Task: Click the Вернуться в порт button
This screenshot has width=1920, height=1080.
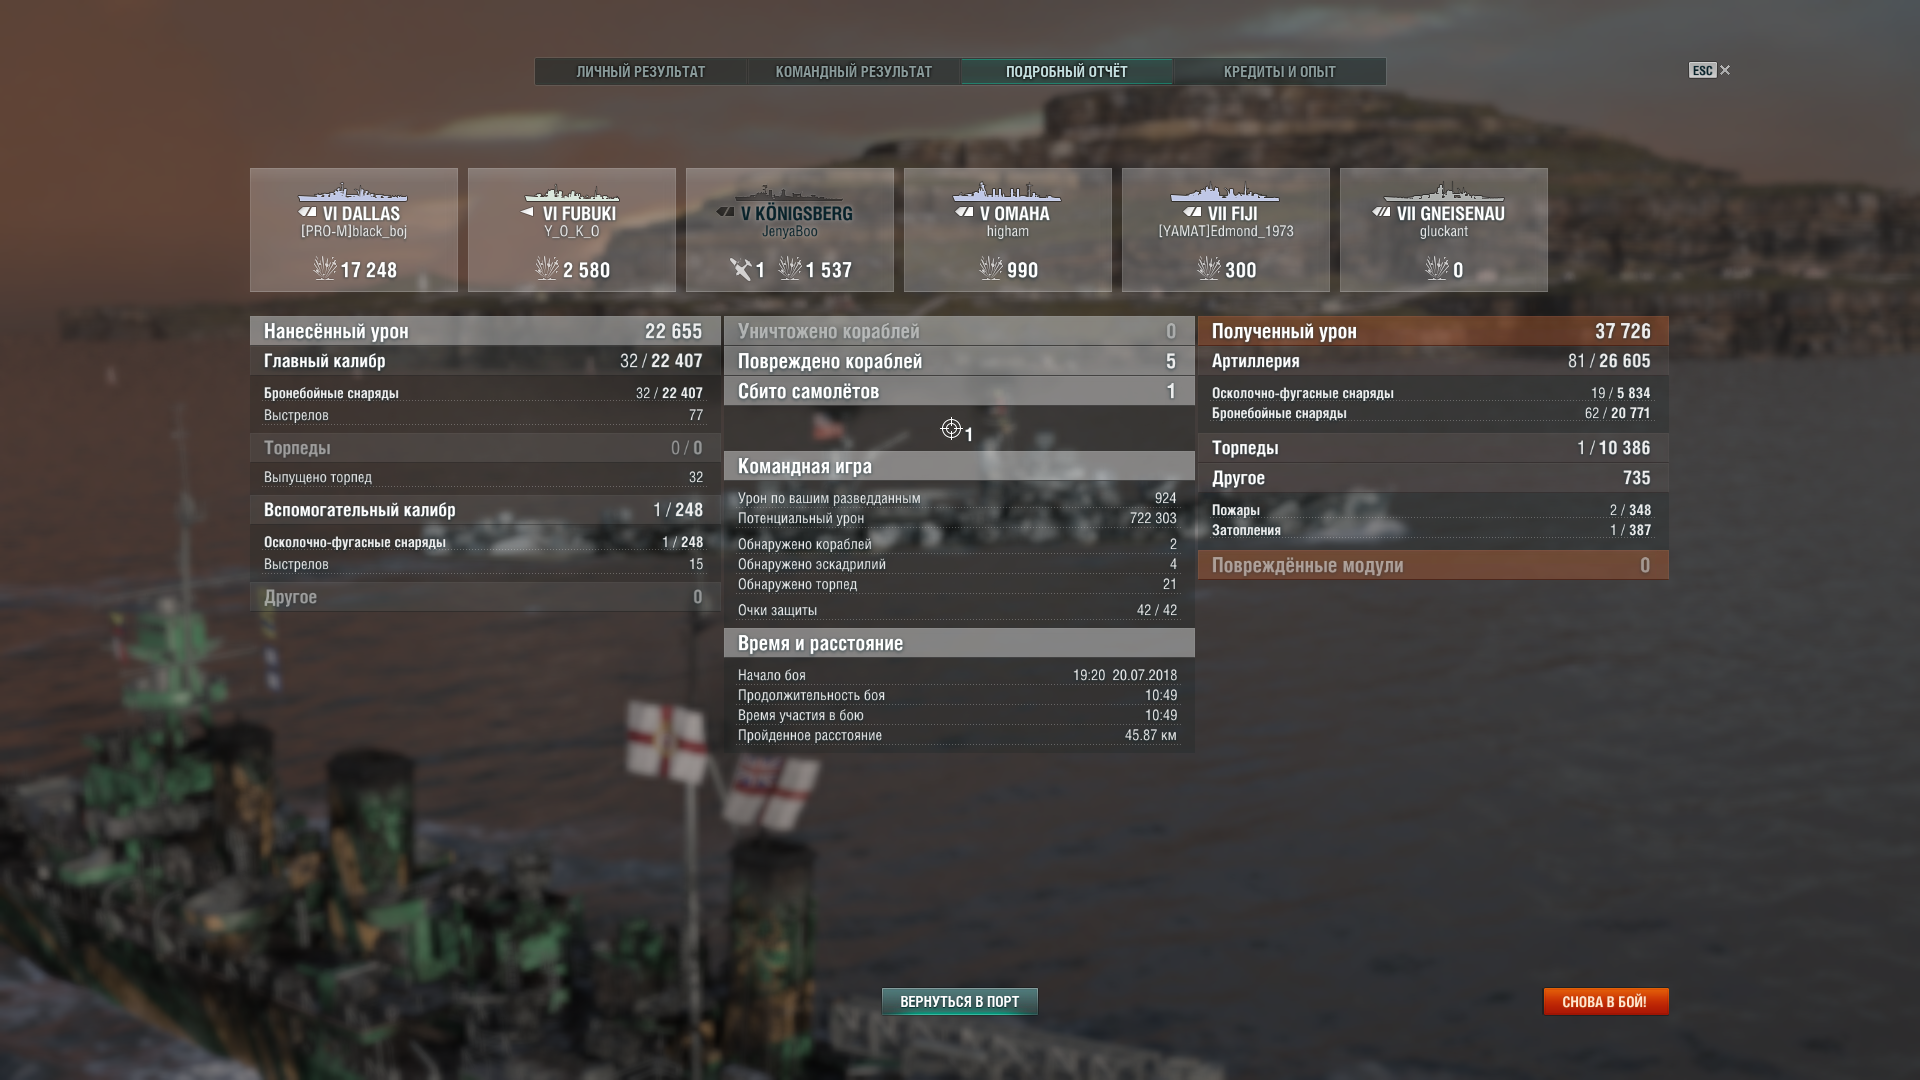Action: click(960, 1002)
